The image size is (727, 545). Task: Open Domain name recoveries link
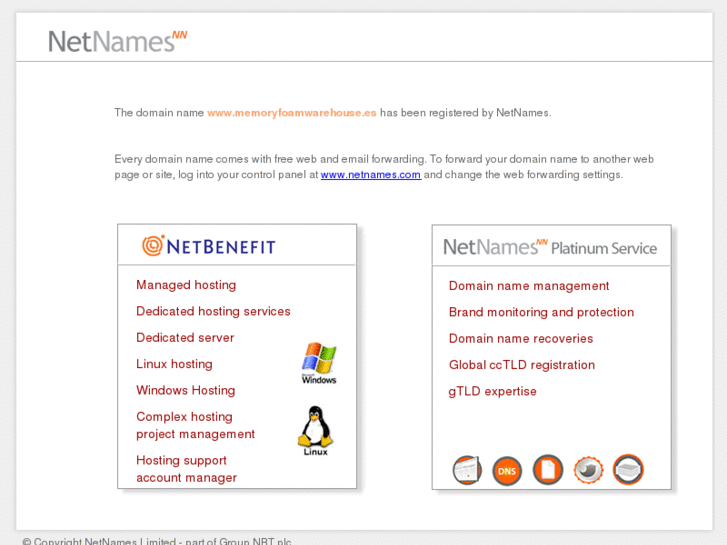(521, 339)
